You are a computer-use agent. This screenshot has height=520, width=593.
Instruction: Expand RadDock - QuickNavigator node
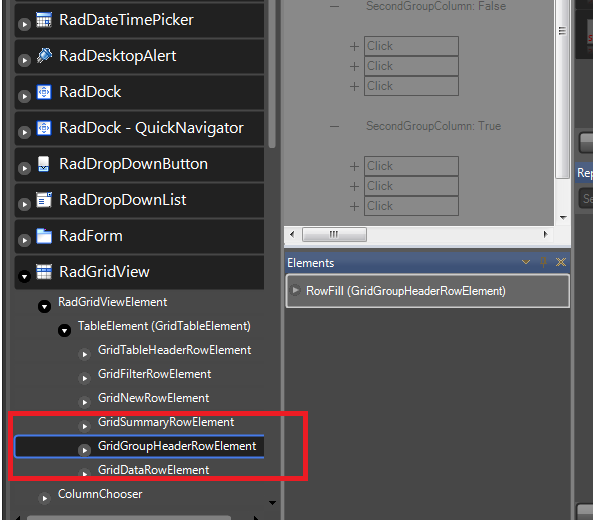point(24,132)
